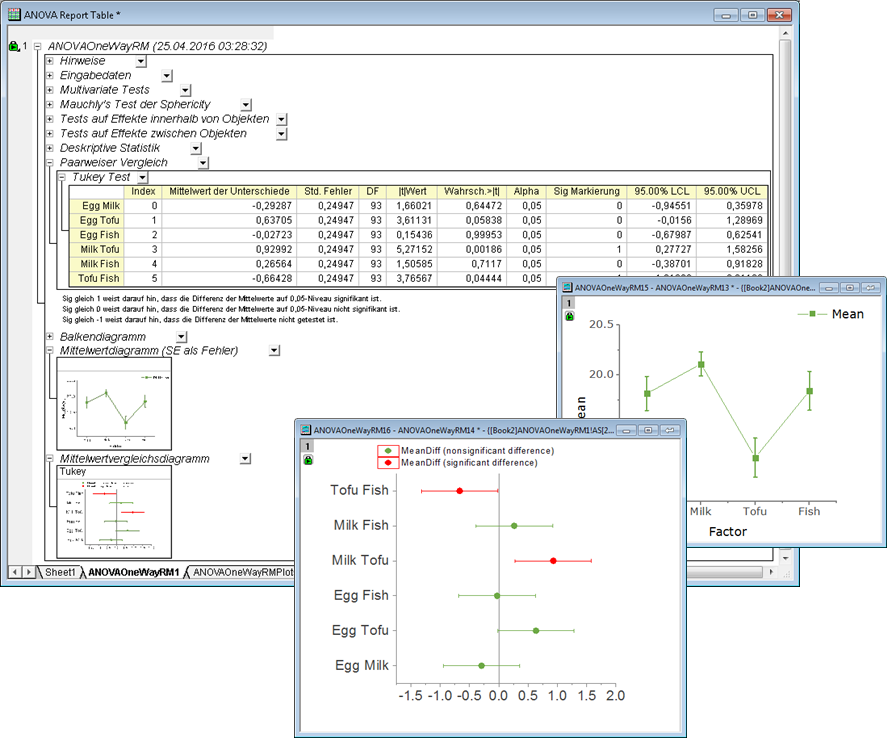Expand the Multivariate Tests section
This screenshot has height=738, width=887.
pyautogui.click(x=50, y=90)
